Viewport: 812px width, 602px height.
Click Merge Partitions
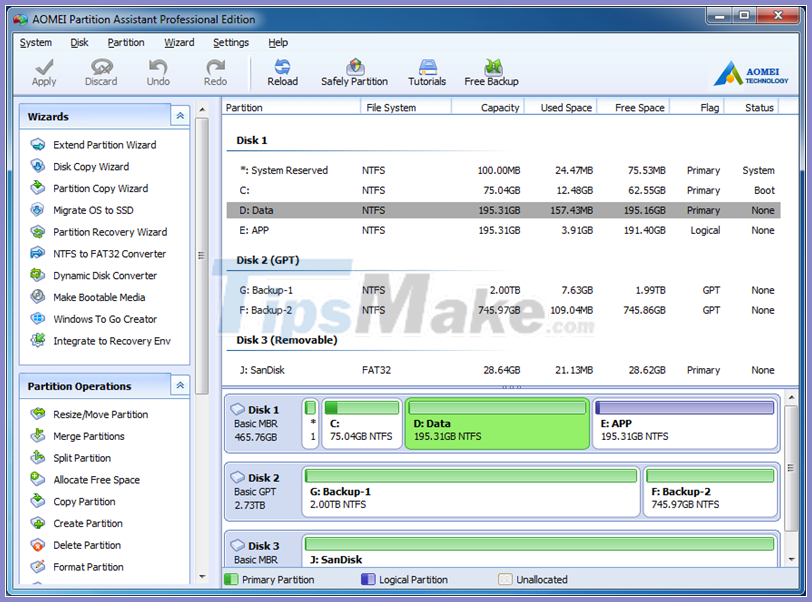[x=92, y=436]
